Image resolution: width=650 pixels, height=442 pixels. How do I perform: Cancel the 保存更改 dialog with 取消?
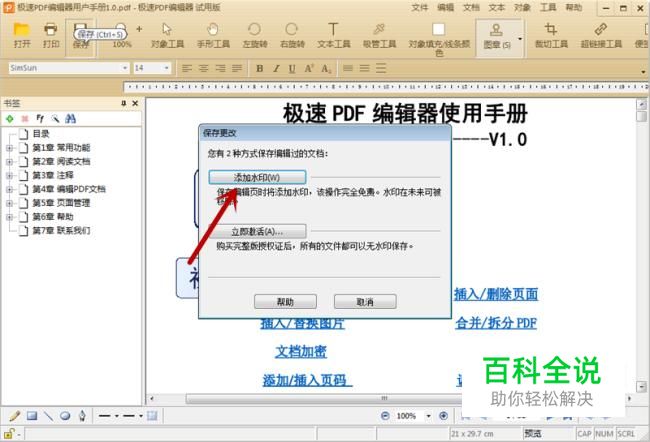365,301
